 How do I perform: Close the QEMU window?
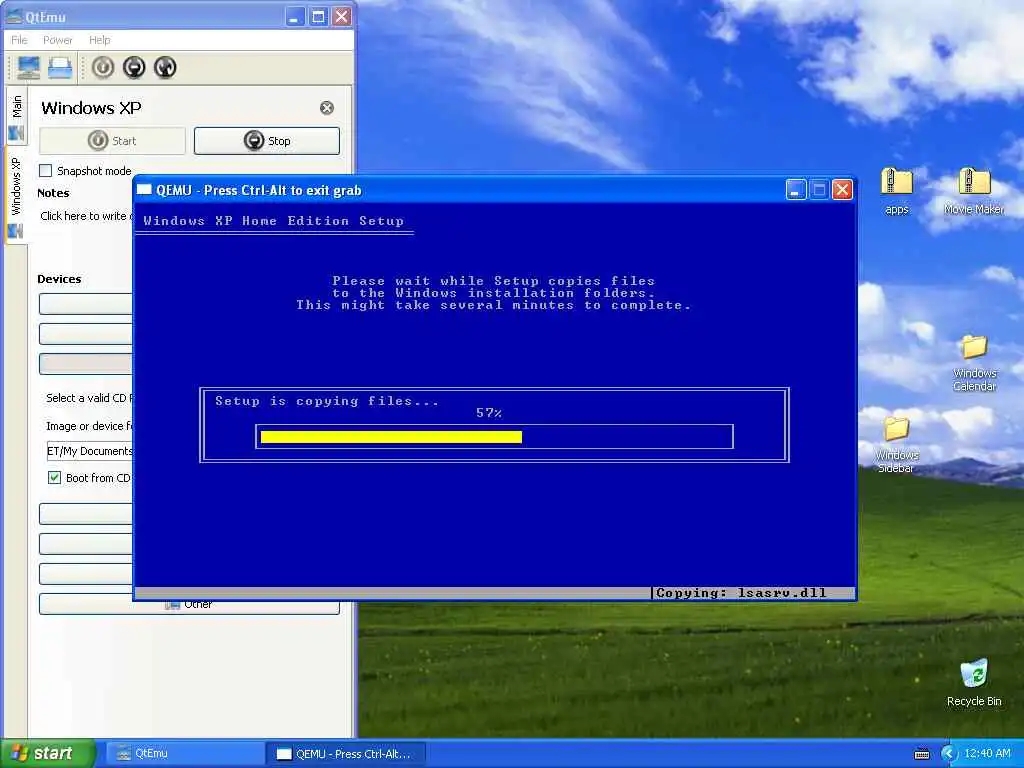[842, 190]
